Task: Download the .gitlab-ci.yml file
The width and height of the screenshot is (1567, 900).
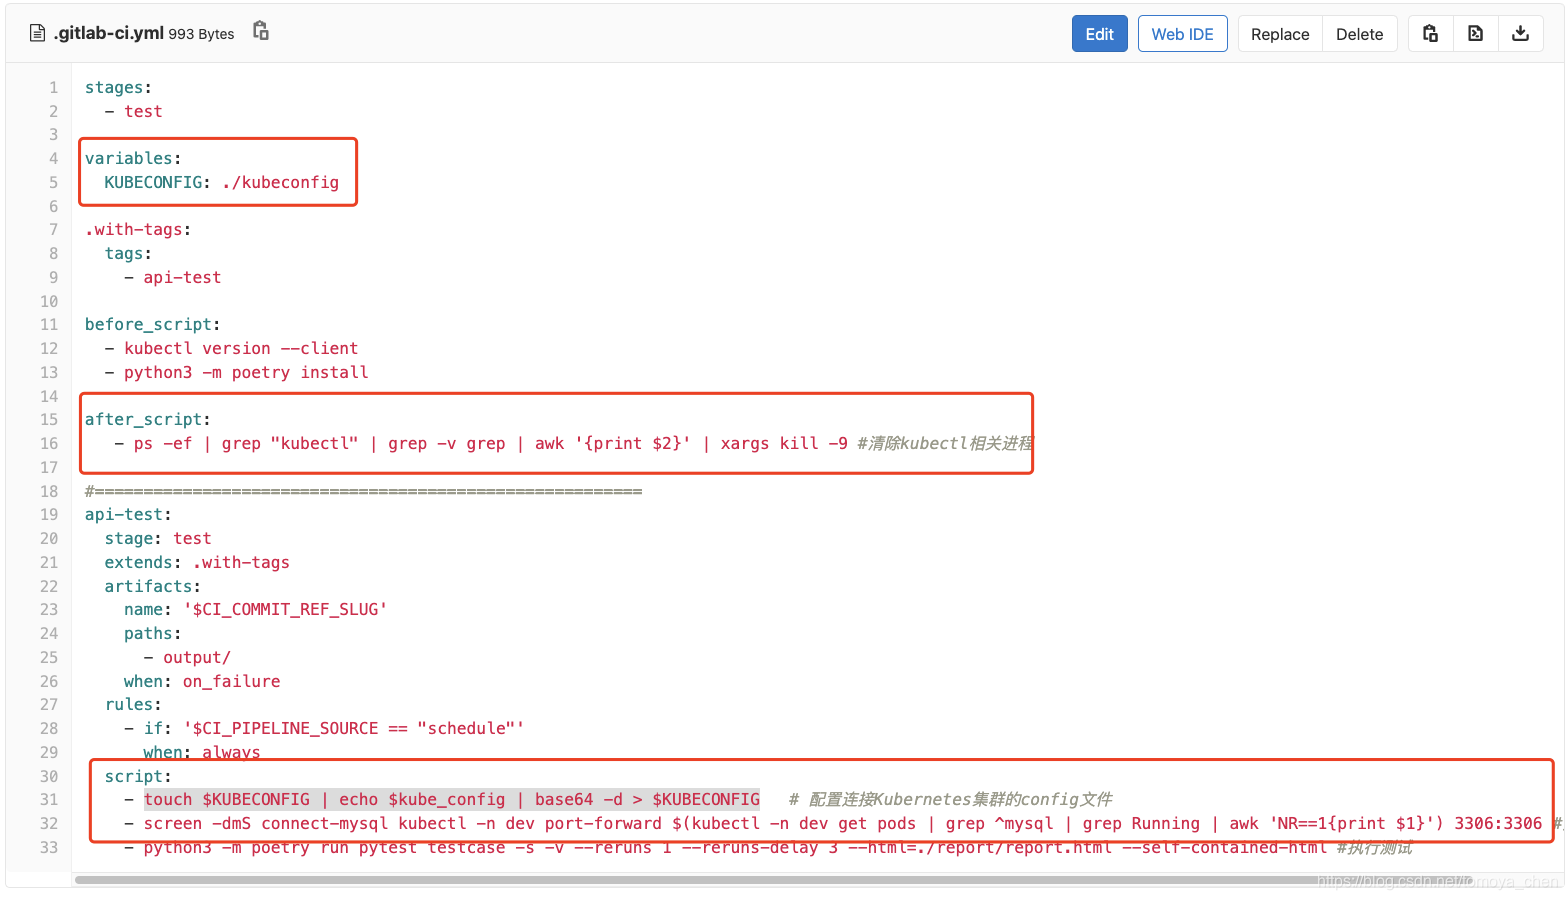Action: point(1520,33)
